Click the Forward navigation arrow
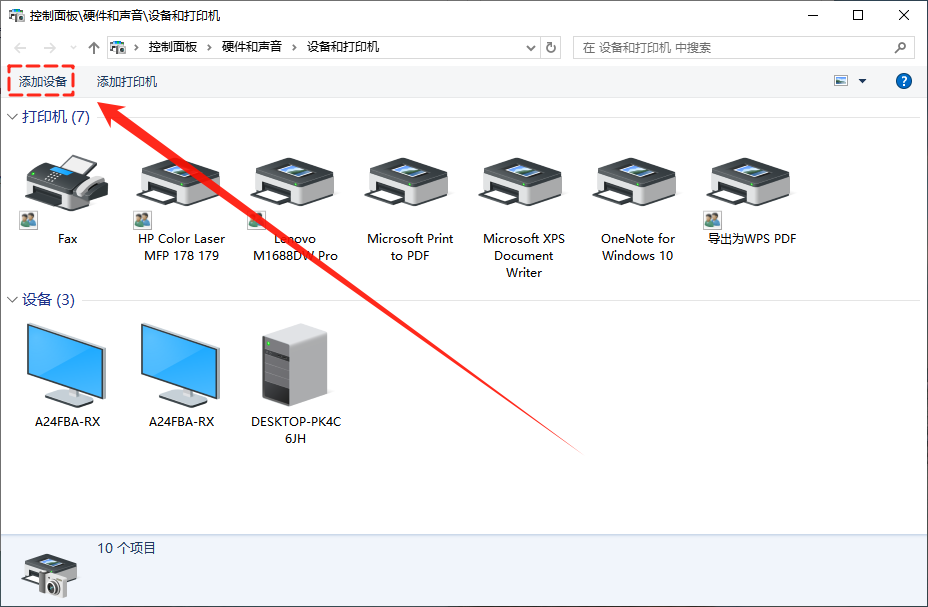 click(50, 47)
